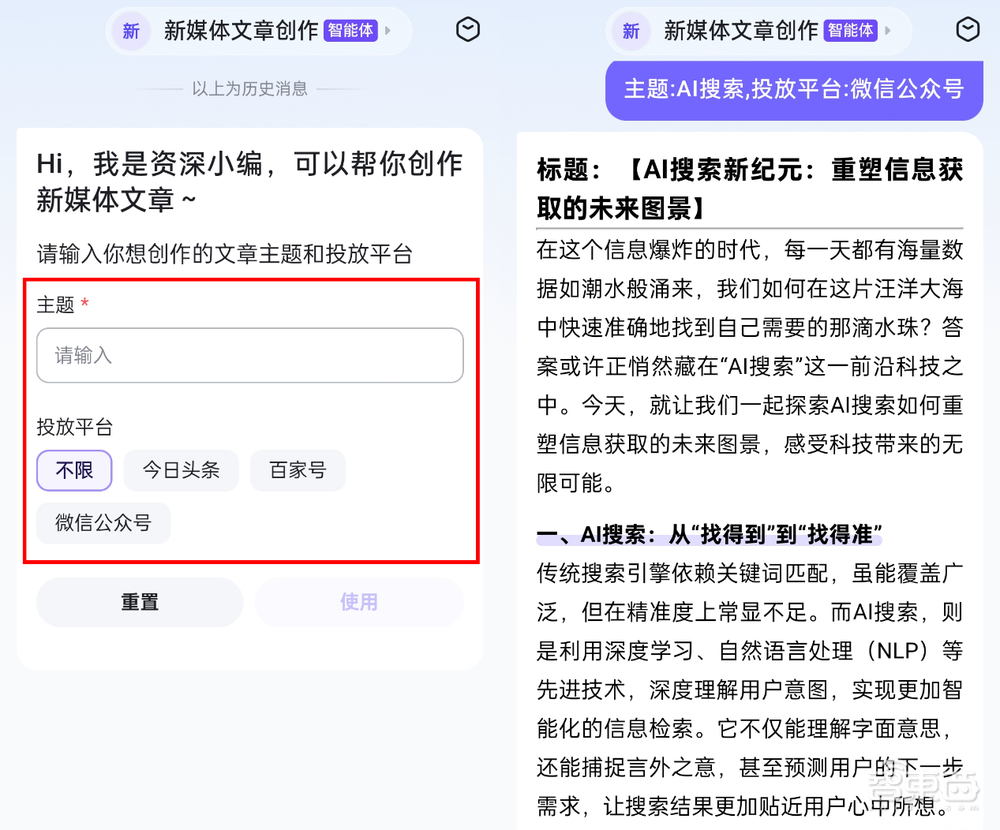Screen dimensions: 1000x830
Task: Select the 百家号 platform option
Action: 298,470
